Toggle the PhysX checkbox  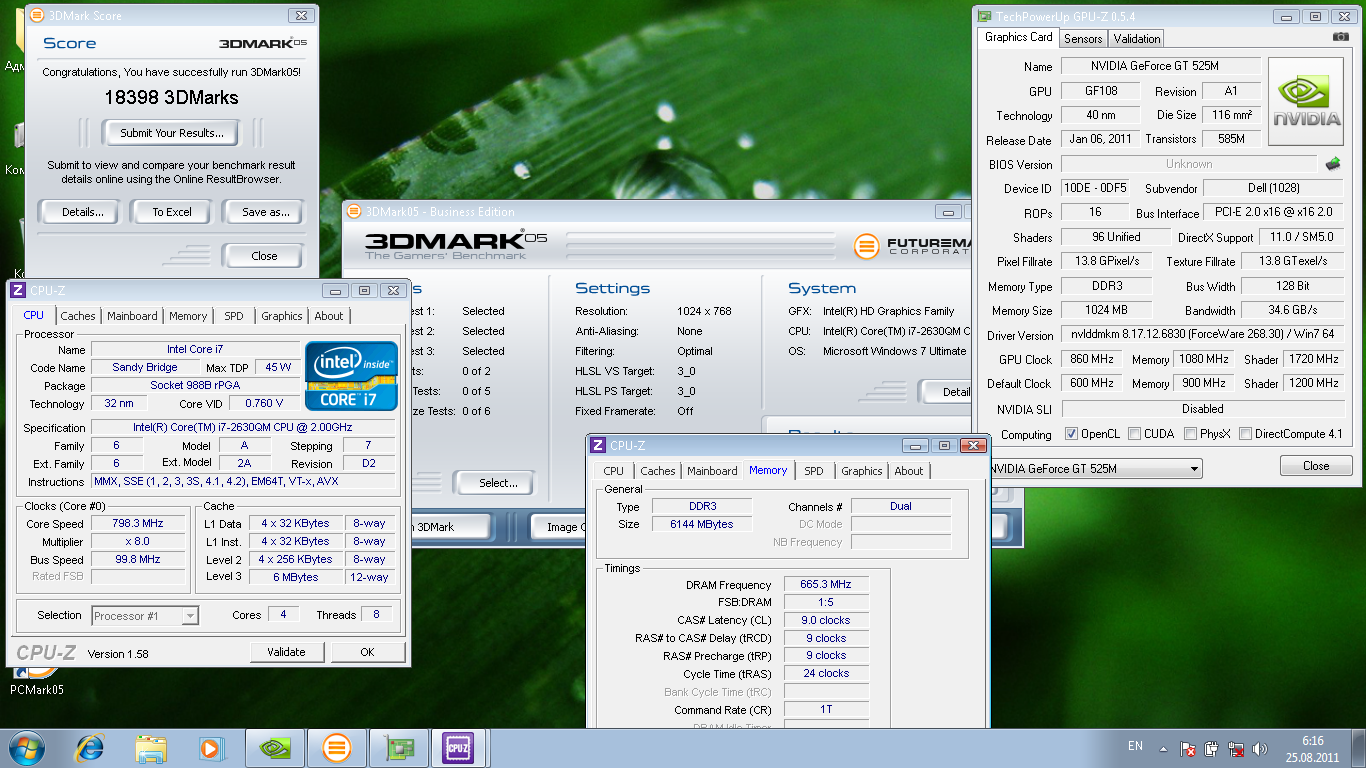pos(1190,434)
